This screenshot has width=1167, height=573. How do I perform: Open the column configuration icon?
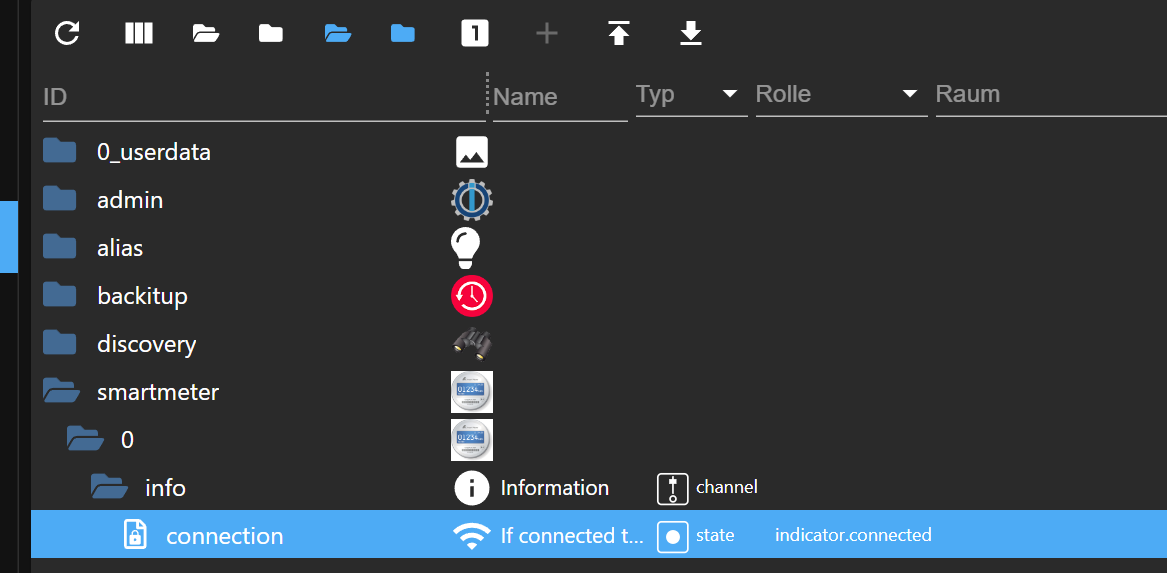click(x=138, y=33)
